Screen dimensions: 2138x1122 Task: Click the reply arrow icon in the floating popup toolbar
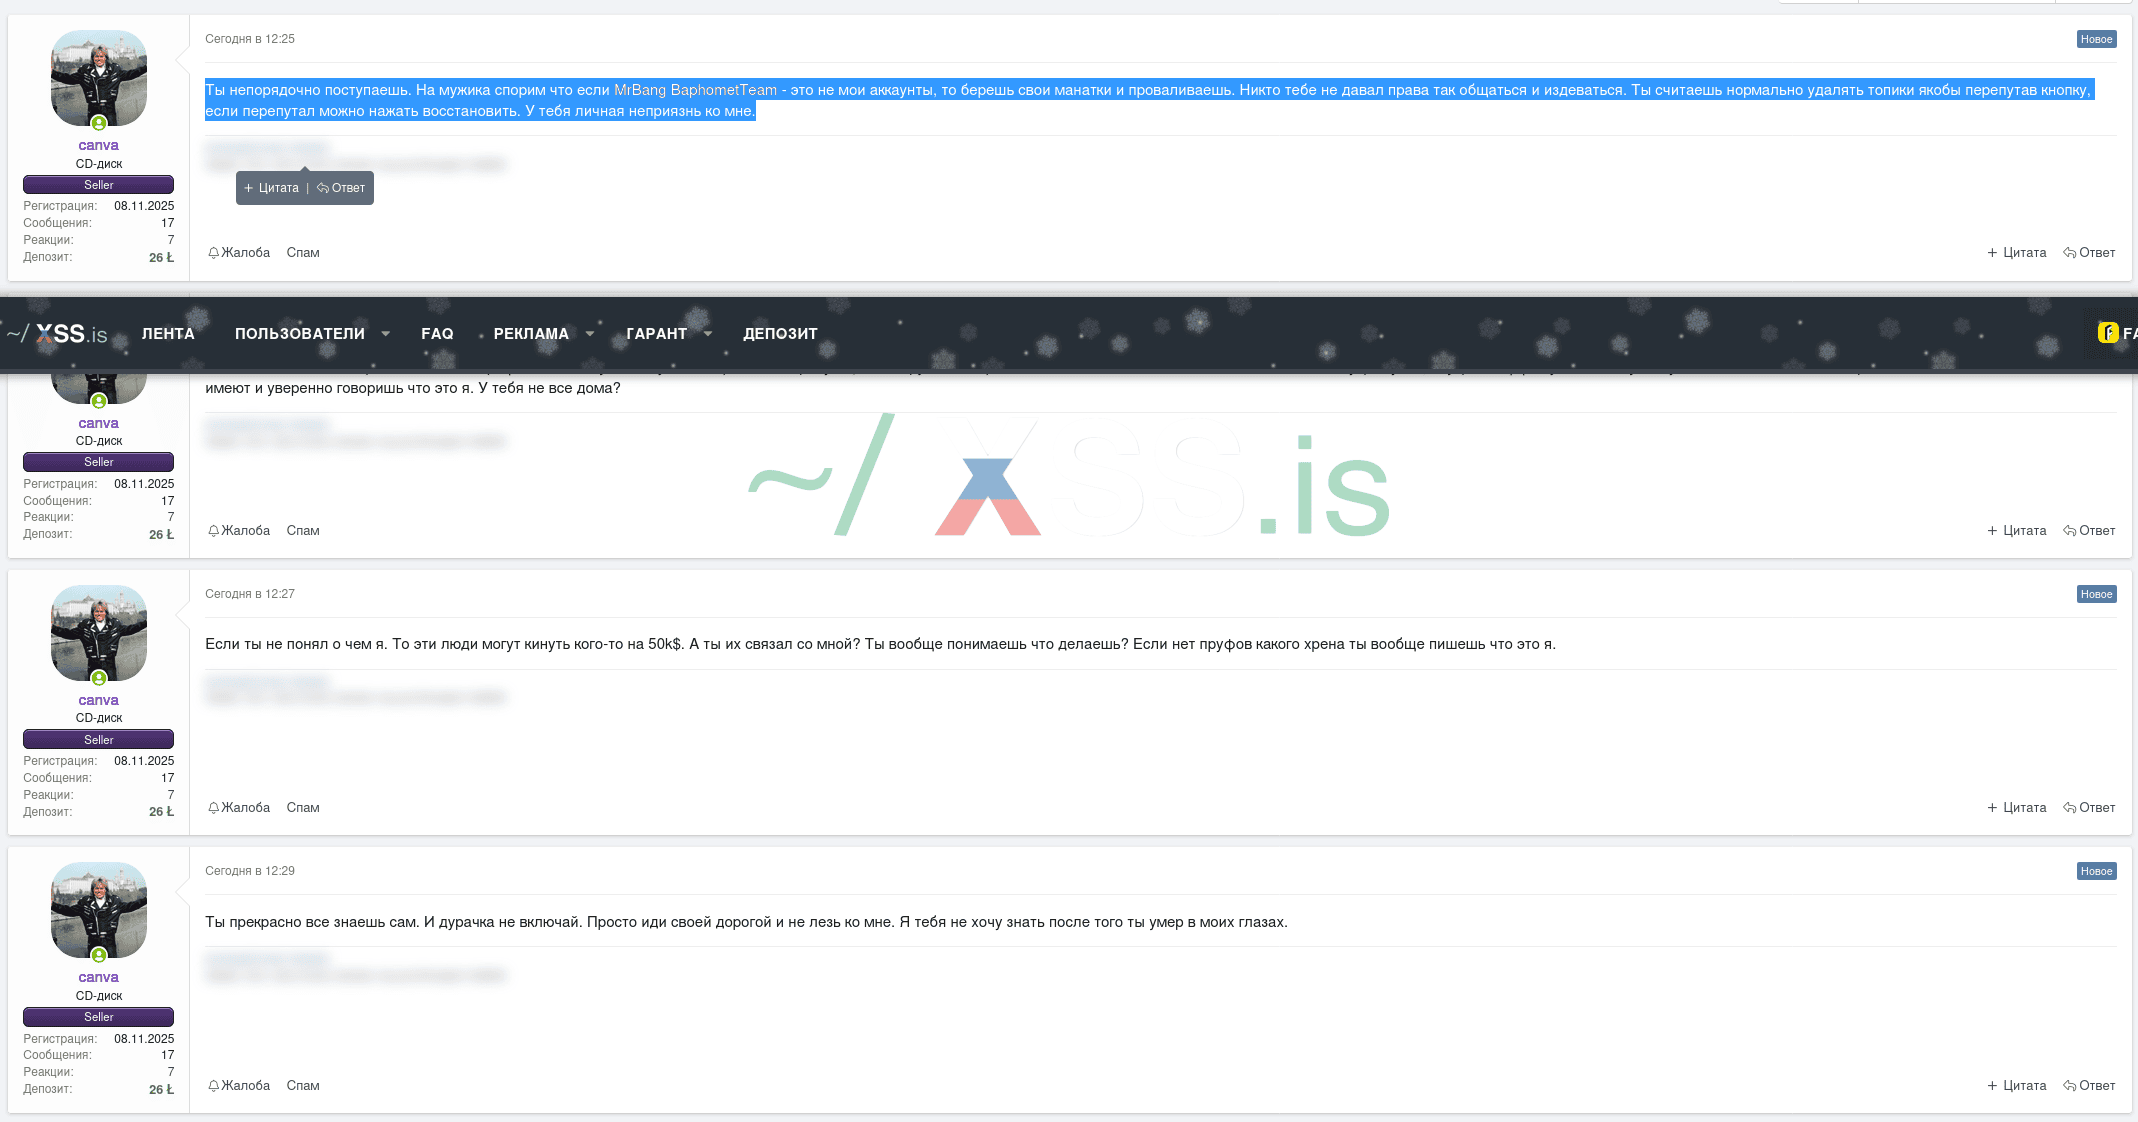[322, 187]
